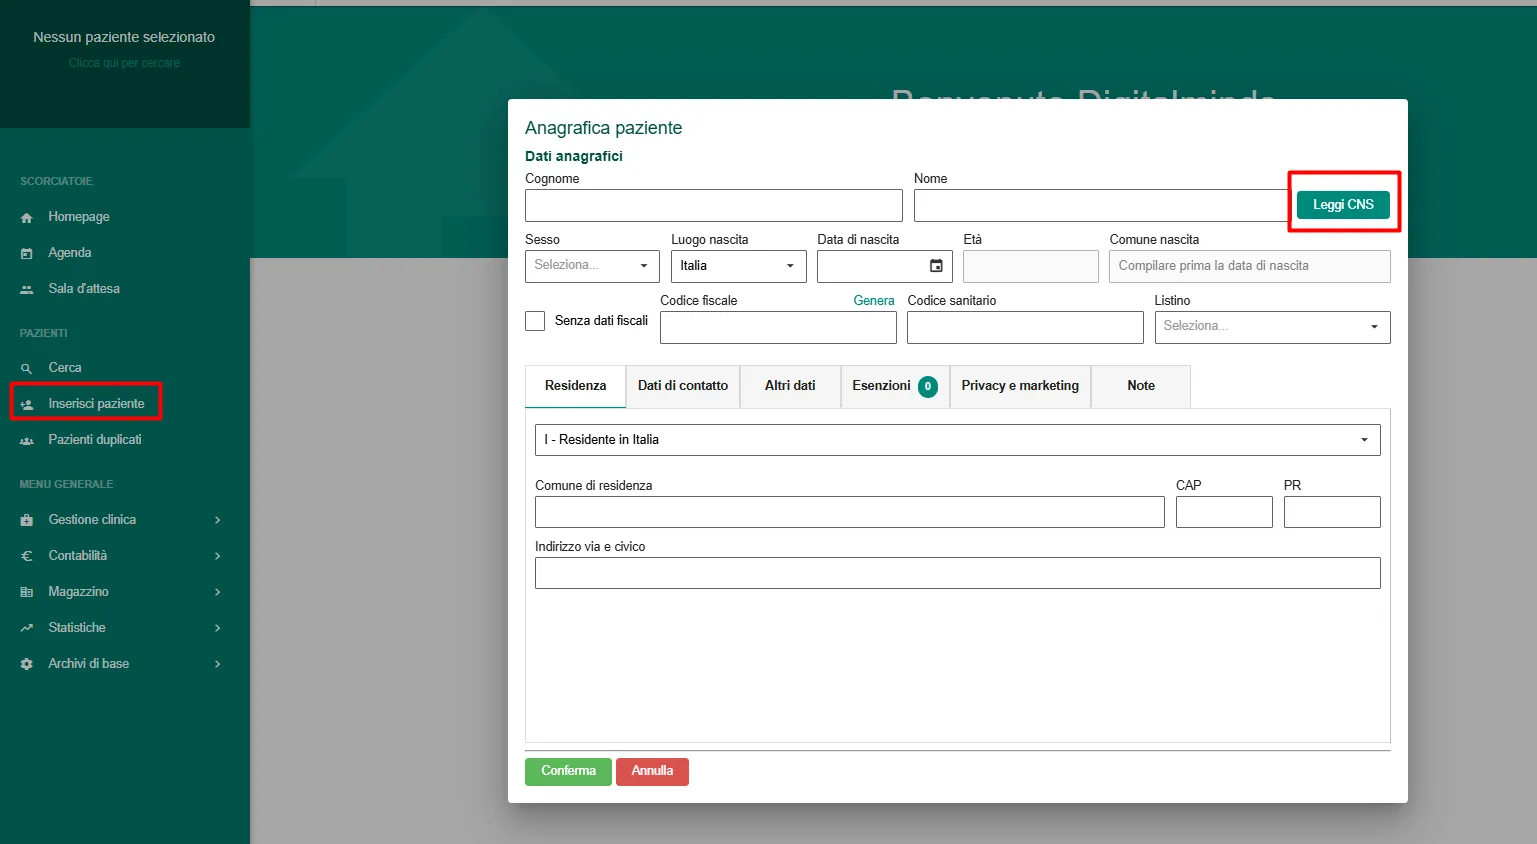The height and width of the screenshot is (844, 1537).
Task: Click the Pazienti duplicati group icon
Action: [x=27, y=440]
